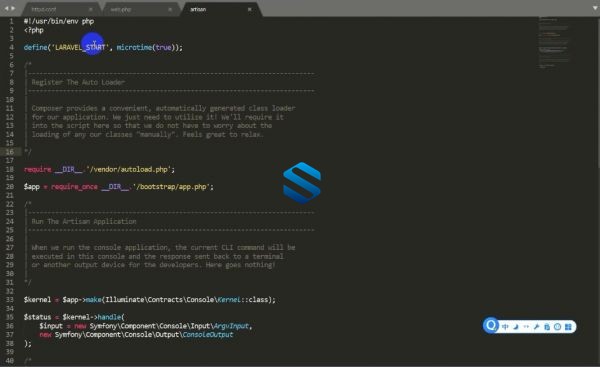Viewport: 600px width, 367px height.
Task: Click 'Register The Auto Loader' comment
Action: (x=78, y=82)
